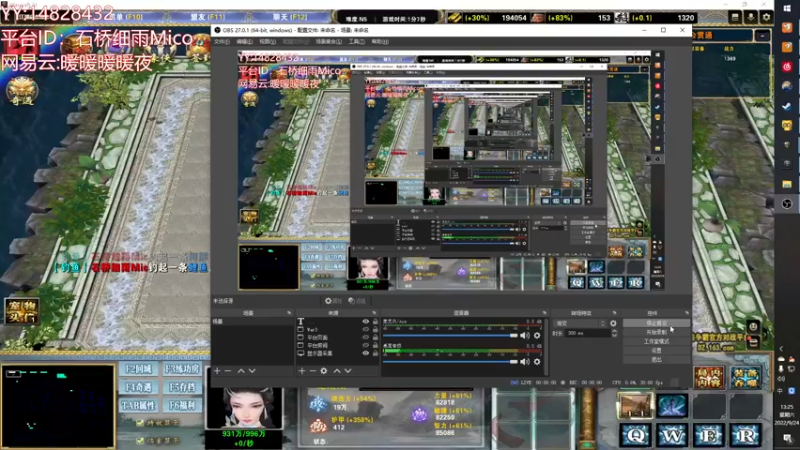Mute the first mixer audio channel
The height and width of the screenshot is (450, 800).
coord(524,335)
